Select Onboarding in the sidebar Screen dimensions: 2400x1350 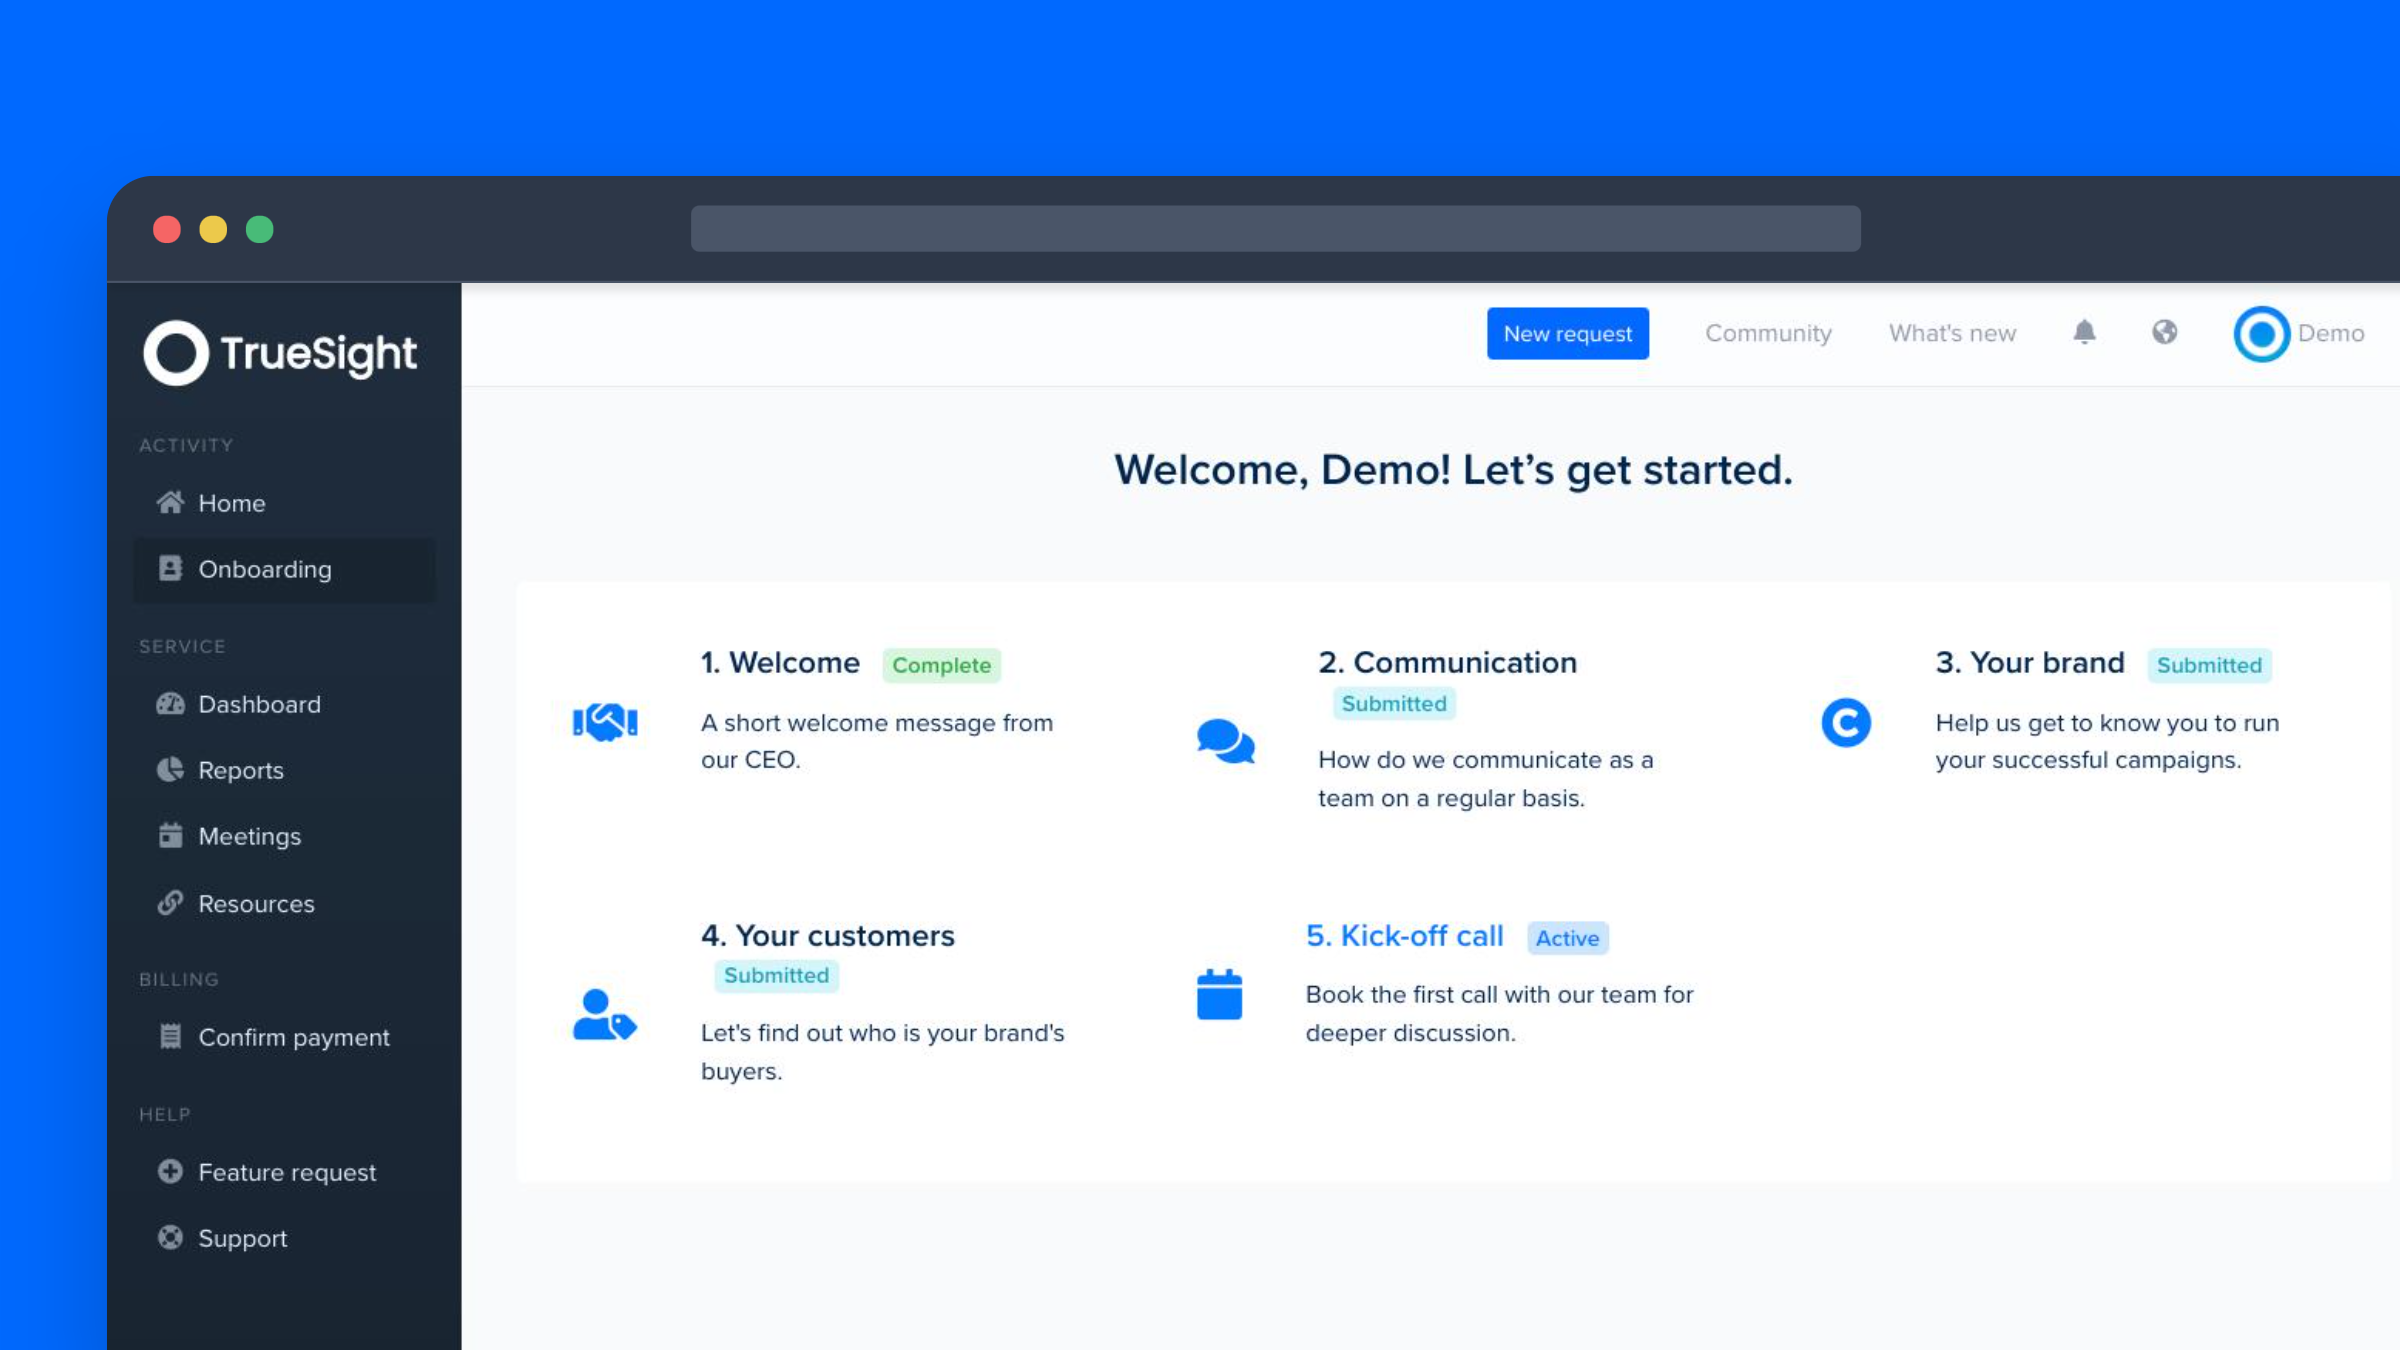[284, 569]
